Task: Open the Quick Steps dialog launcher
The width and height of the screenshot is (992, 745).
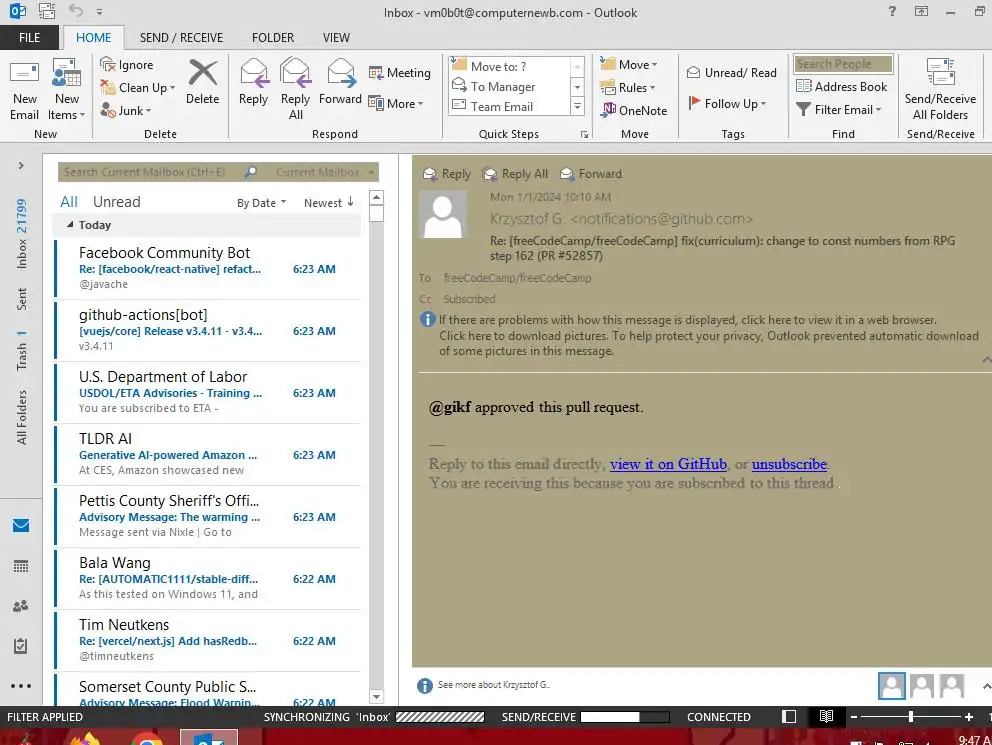Action: pyautogui.click(x=584, y=135)
